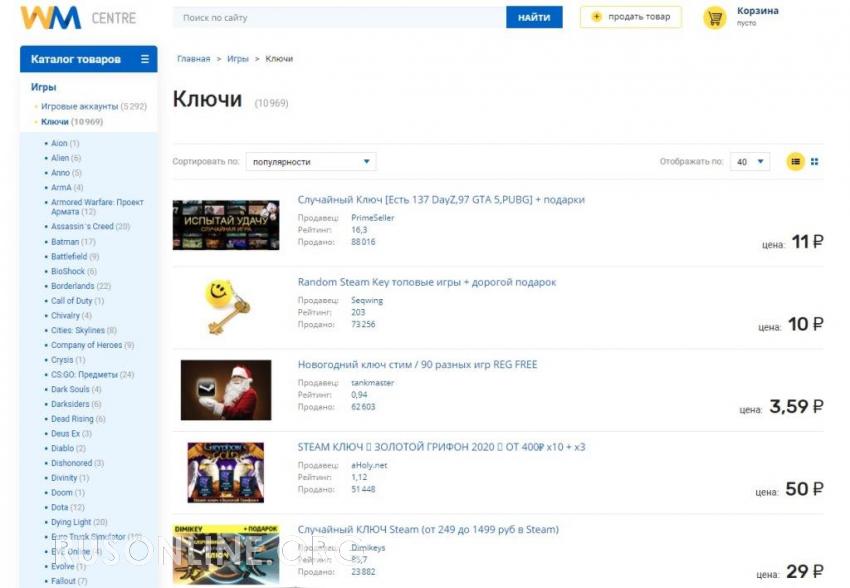Viewport: 850px width, 588px height.
Task: Open the Корзина cart link
Action: pos(757,11)
